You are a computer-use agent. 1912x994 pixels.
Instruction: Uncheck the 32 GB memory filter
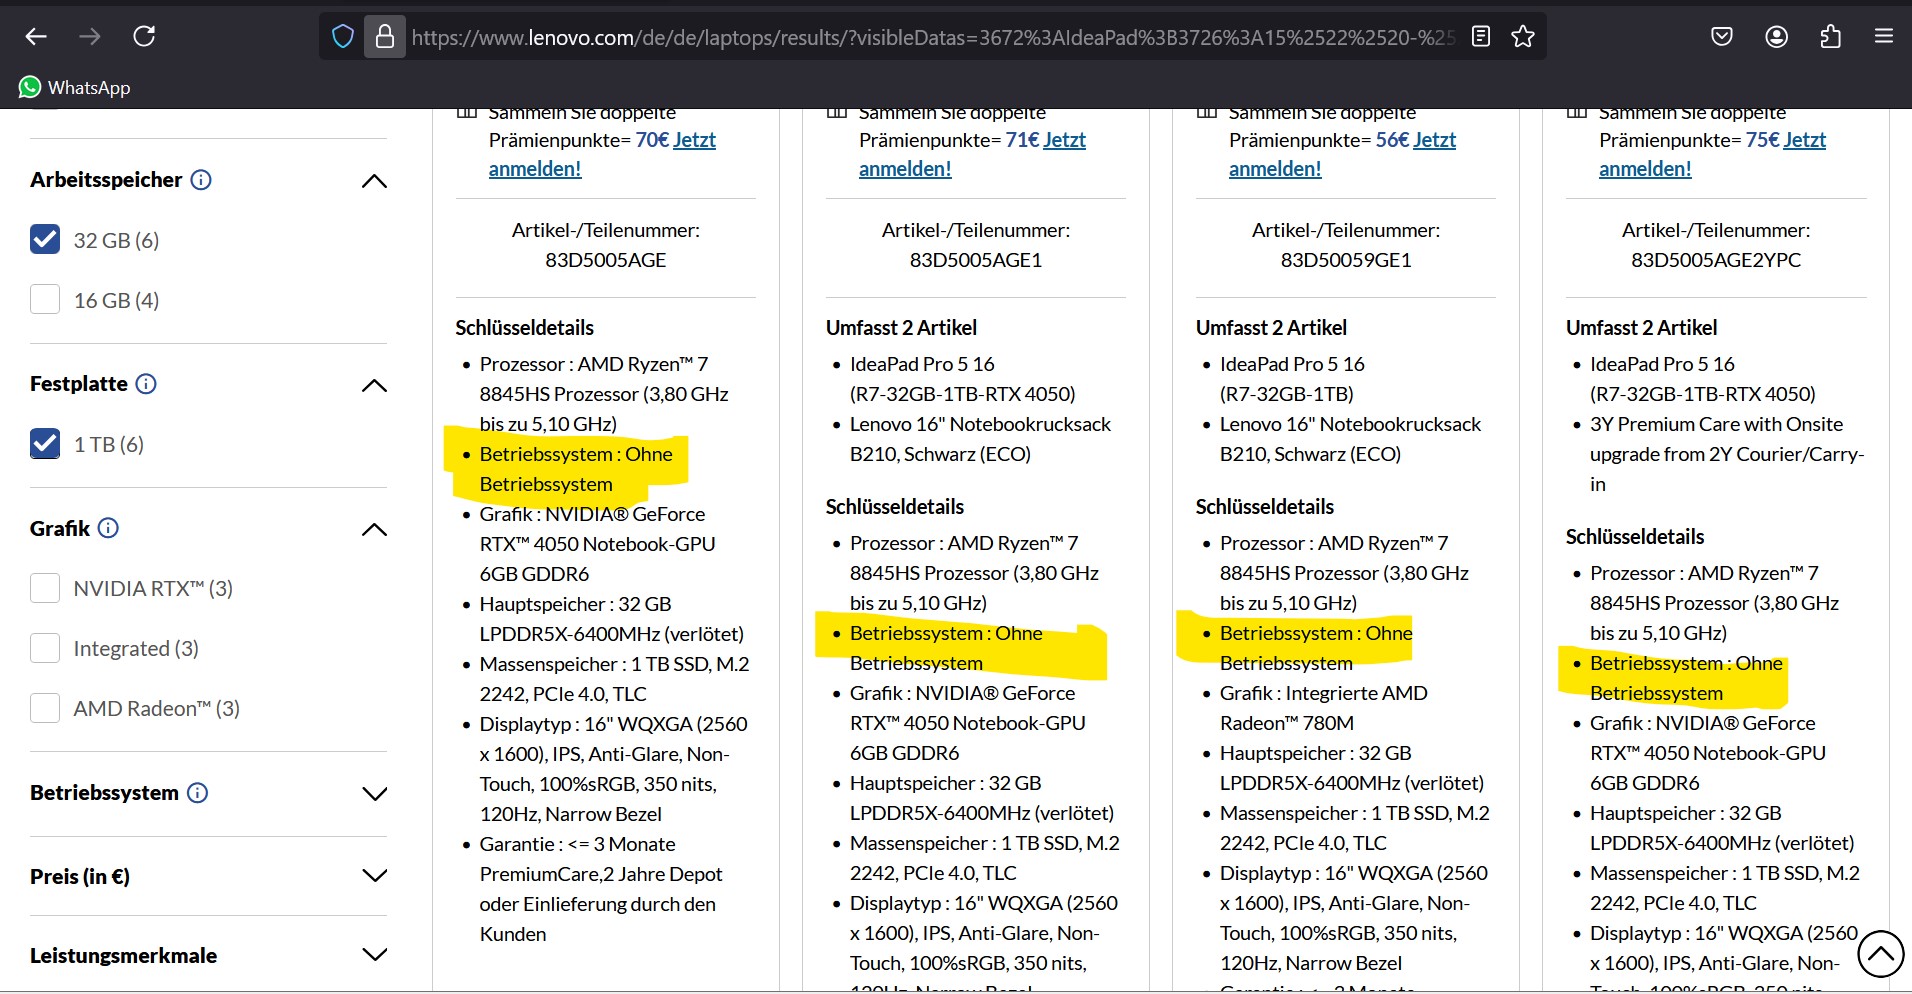[45, 240]
